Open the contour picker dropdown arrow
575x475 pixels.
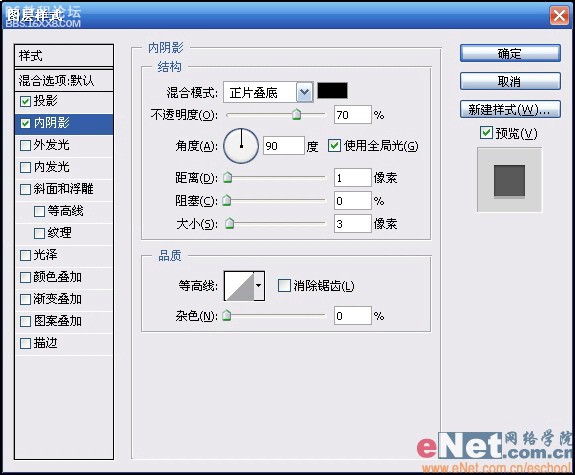(x=259, y=286)
